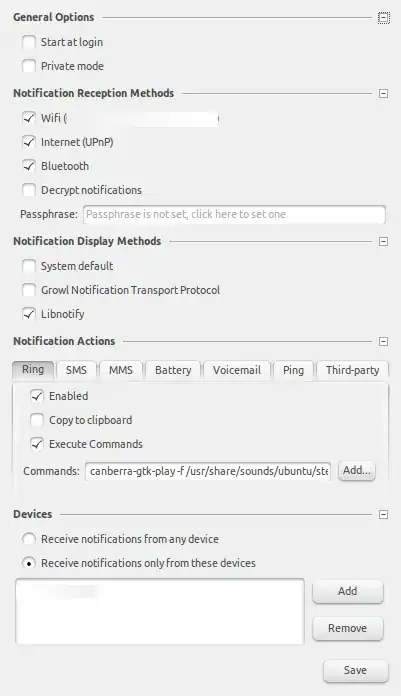Collapse the Notification Reception Methods section

point(383,94)
